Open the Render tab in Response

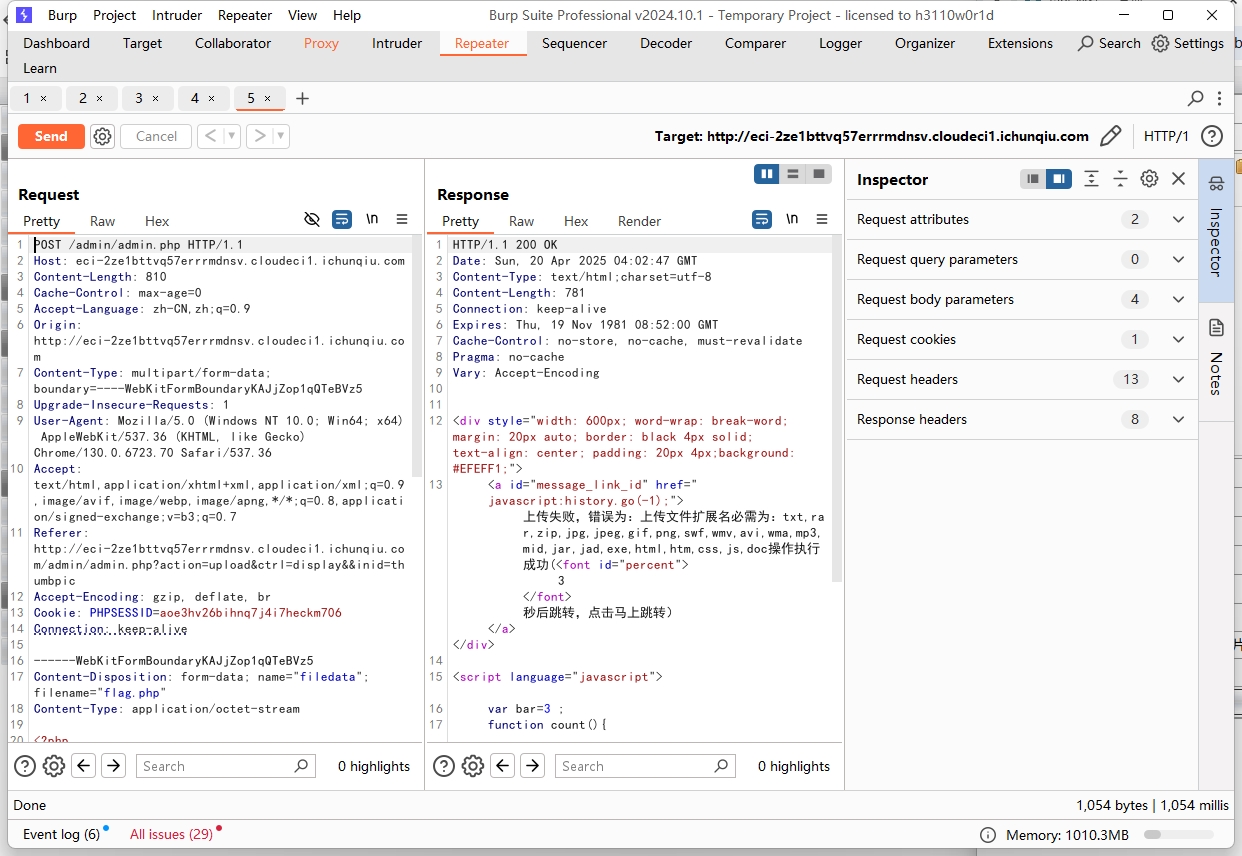[639, 221]
